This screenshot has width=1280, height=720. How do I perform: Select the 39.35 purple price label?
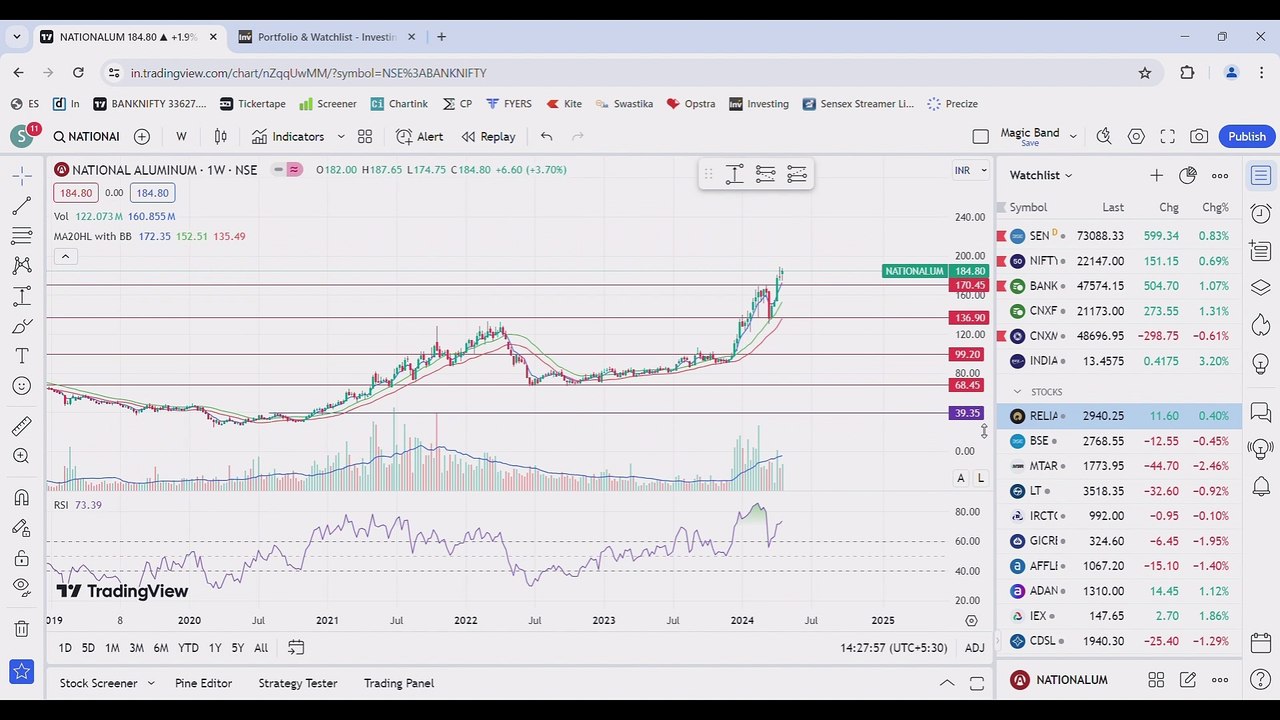click(x=967, y=413)
